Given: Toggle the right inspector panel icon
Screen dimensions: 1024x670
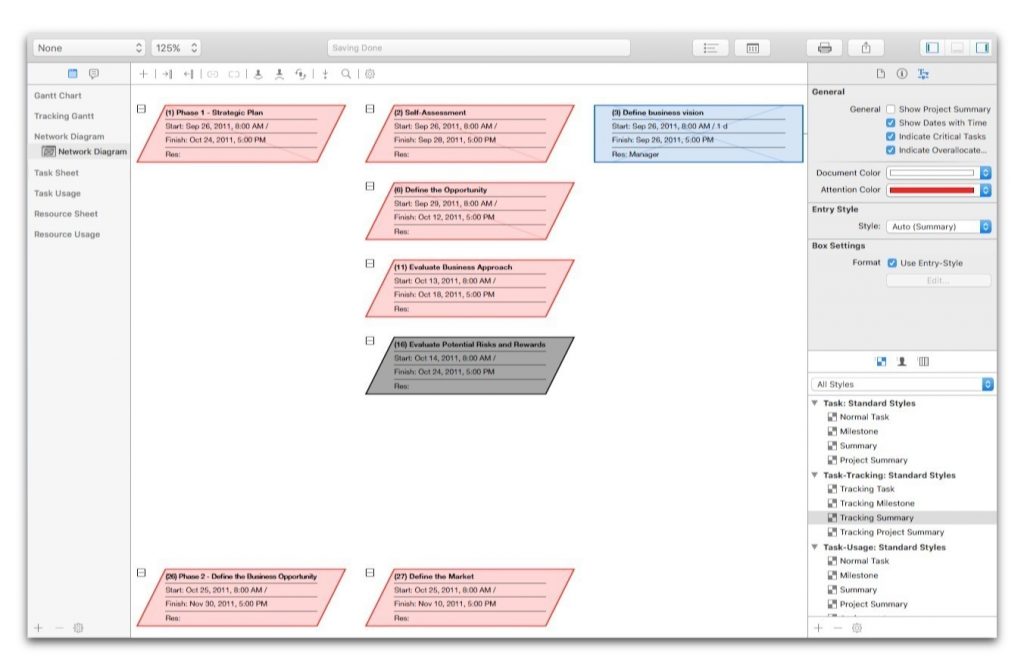Looking at the screenshot, I should pos(982,48).
